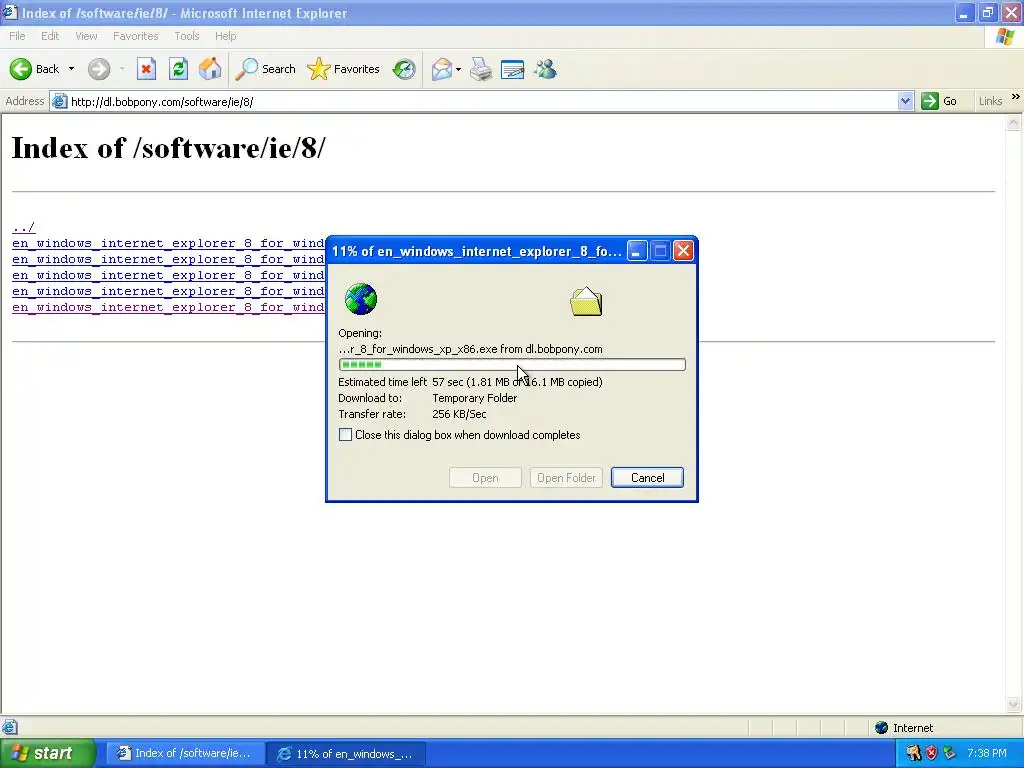The image size is (1024, 768).
Task: Open the Messenger people icon
Action: point(545,69)
